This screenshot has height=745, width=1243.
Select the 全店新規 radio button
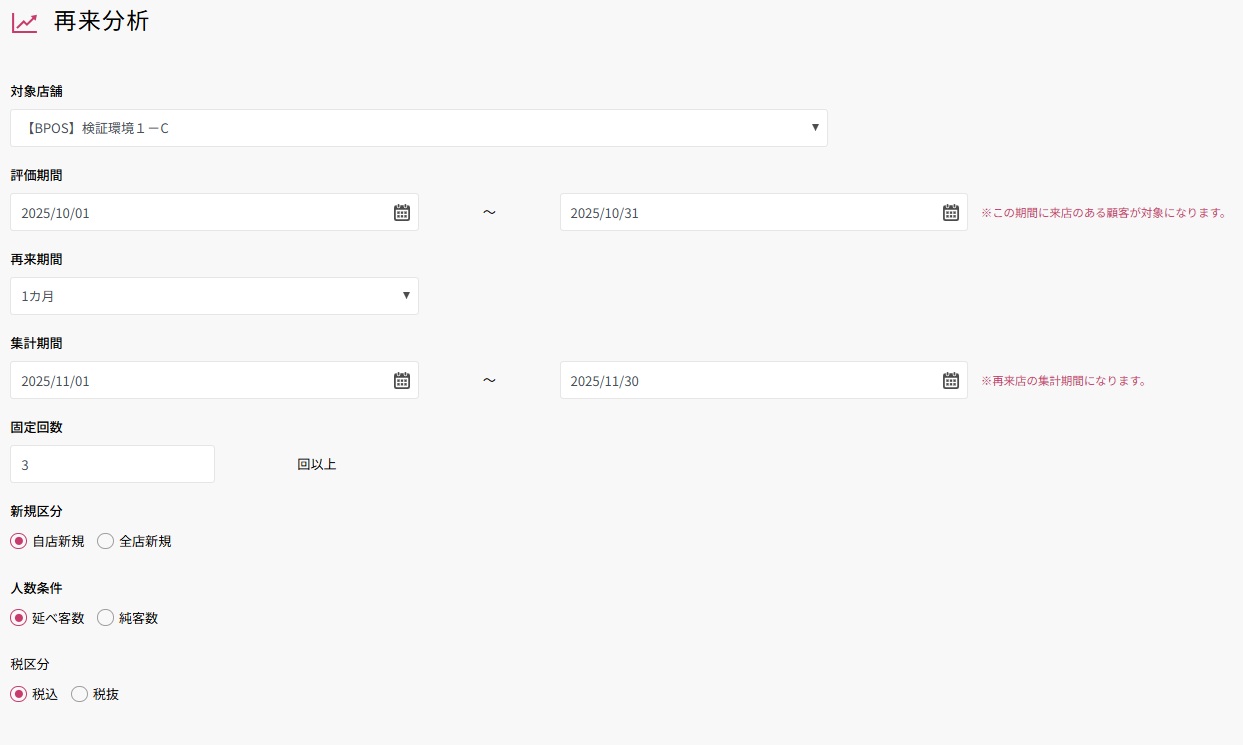tap(106, 541)
